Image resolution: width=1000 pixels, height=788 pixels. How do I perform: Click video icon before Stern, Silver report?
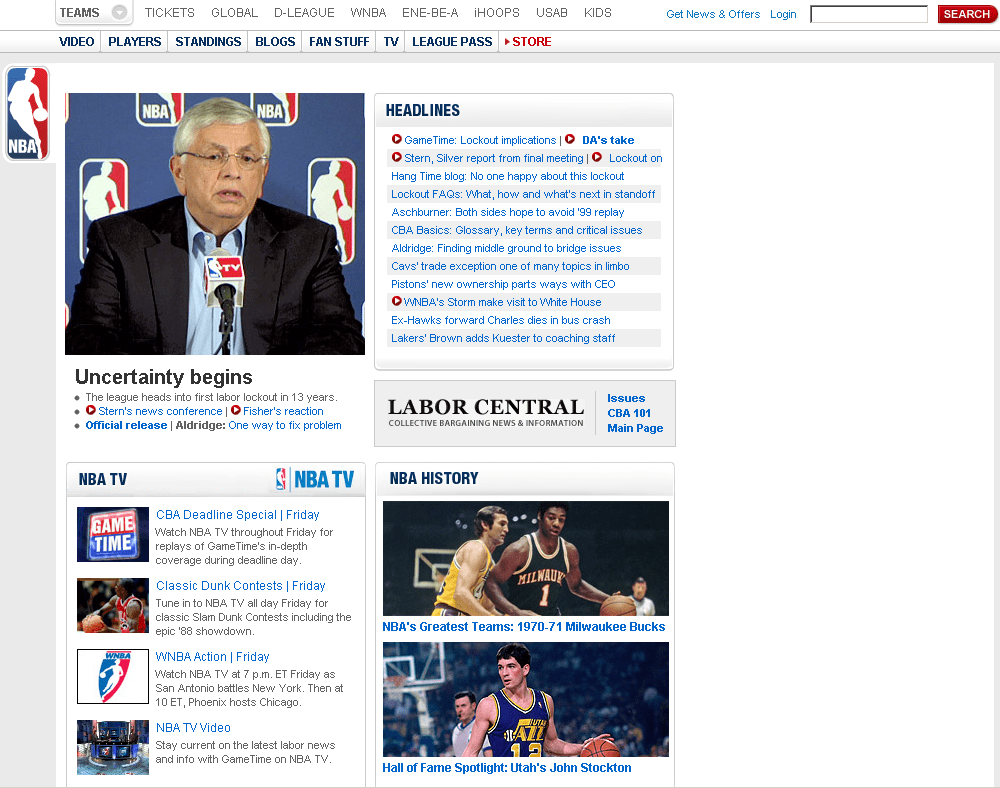(397, 157)
